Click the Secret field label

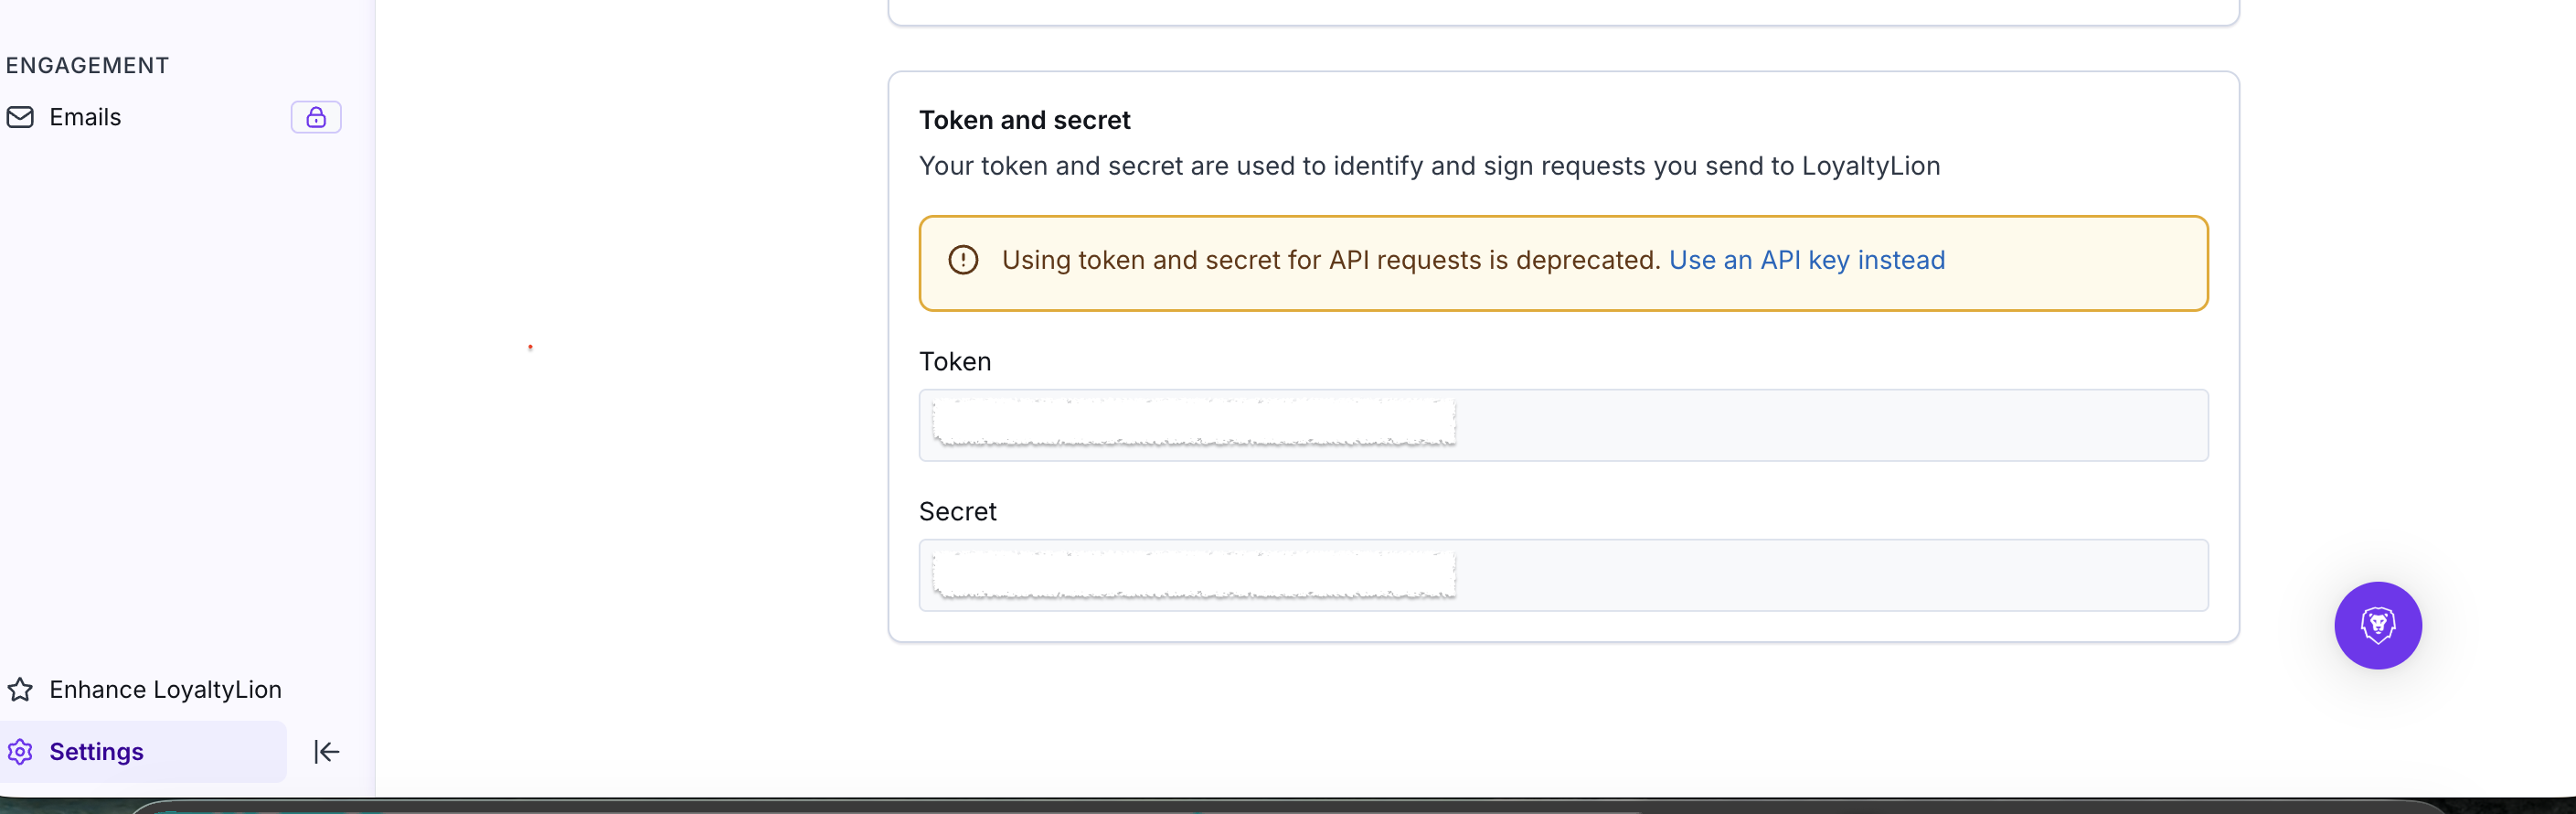click(957, 512)
